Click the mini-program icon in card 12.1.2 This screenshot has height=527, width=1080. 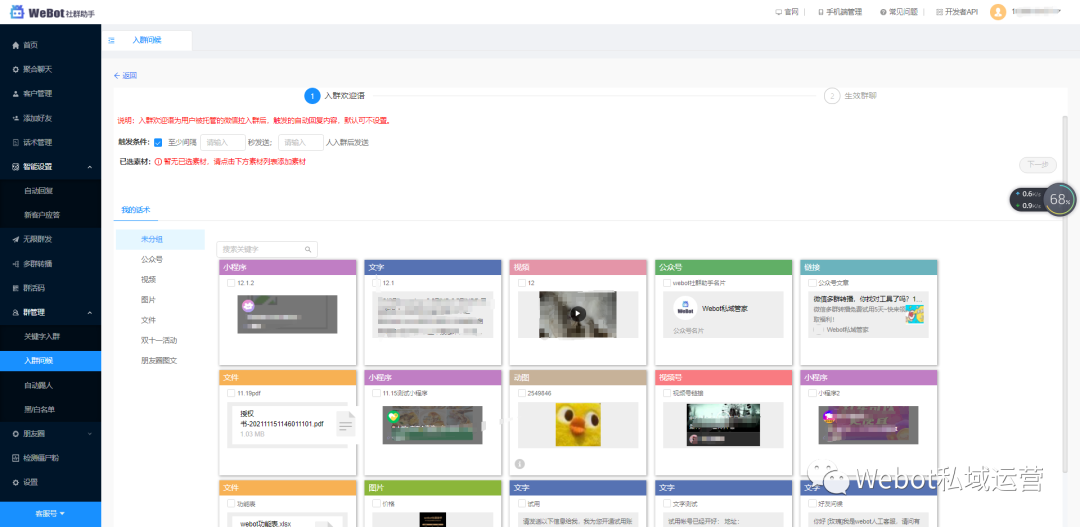click(248, 305)
